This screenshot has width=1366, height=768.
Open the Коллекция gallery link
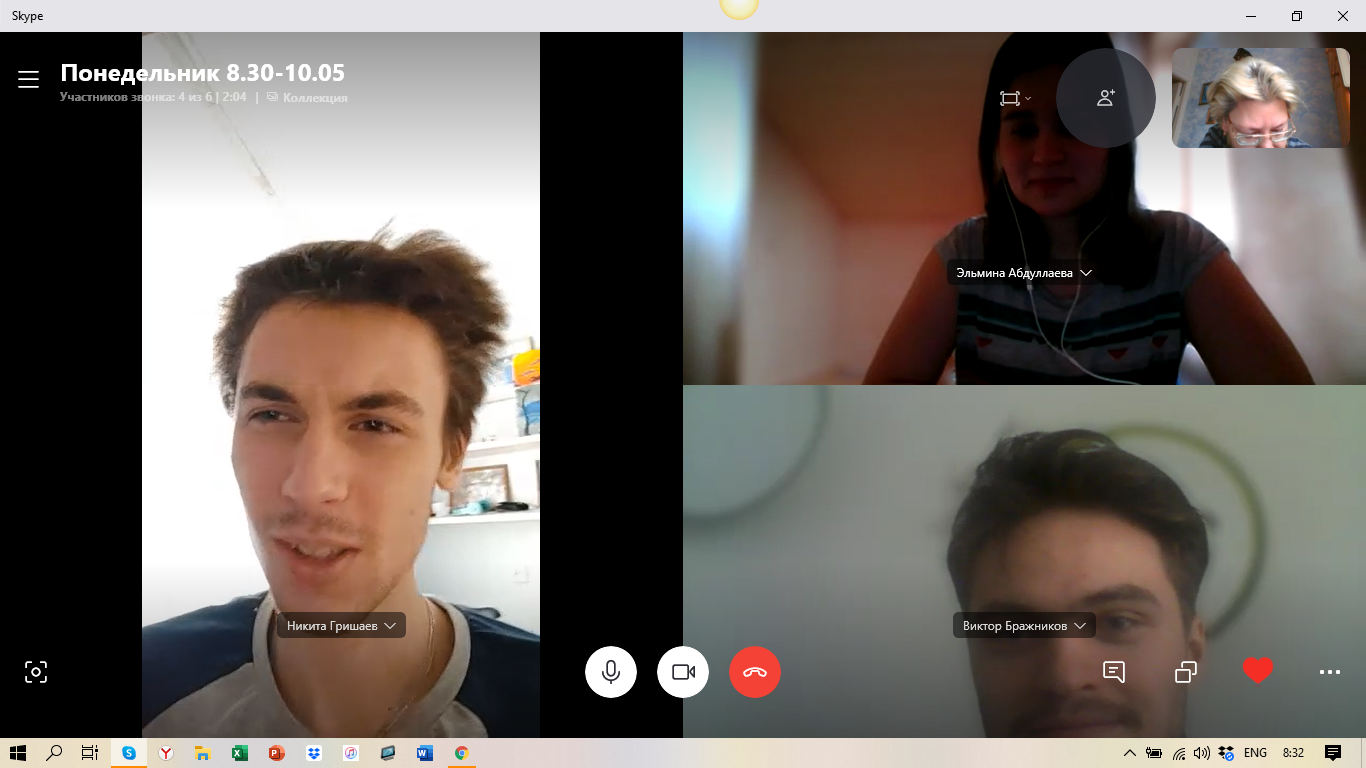click(314, 98)
